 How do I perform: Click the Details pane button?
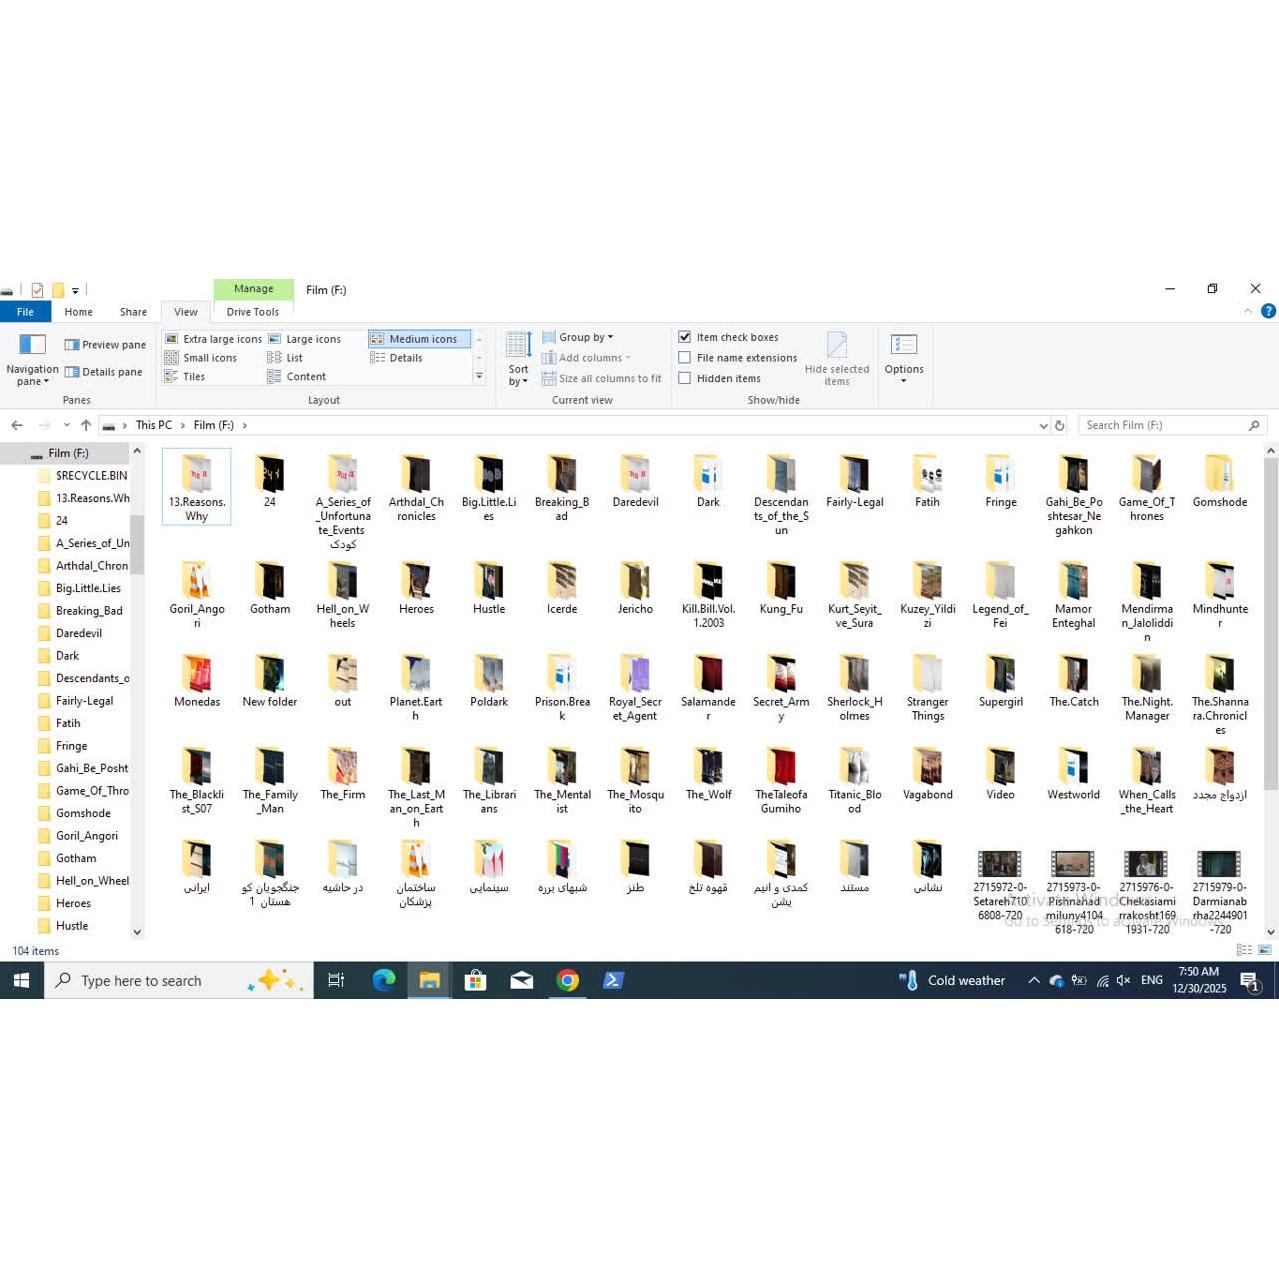(x=104, y=372)
